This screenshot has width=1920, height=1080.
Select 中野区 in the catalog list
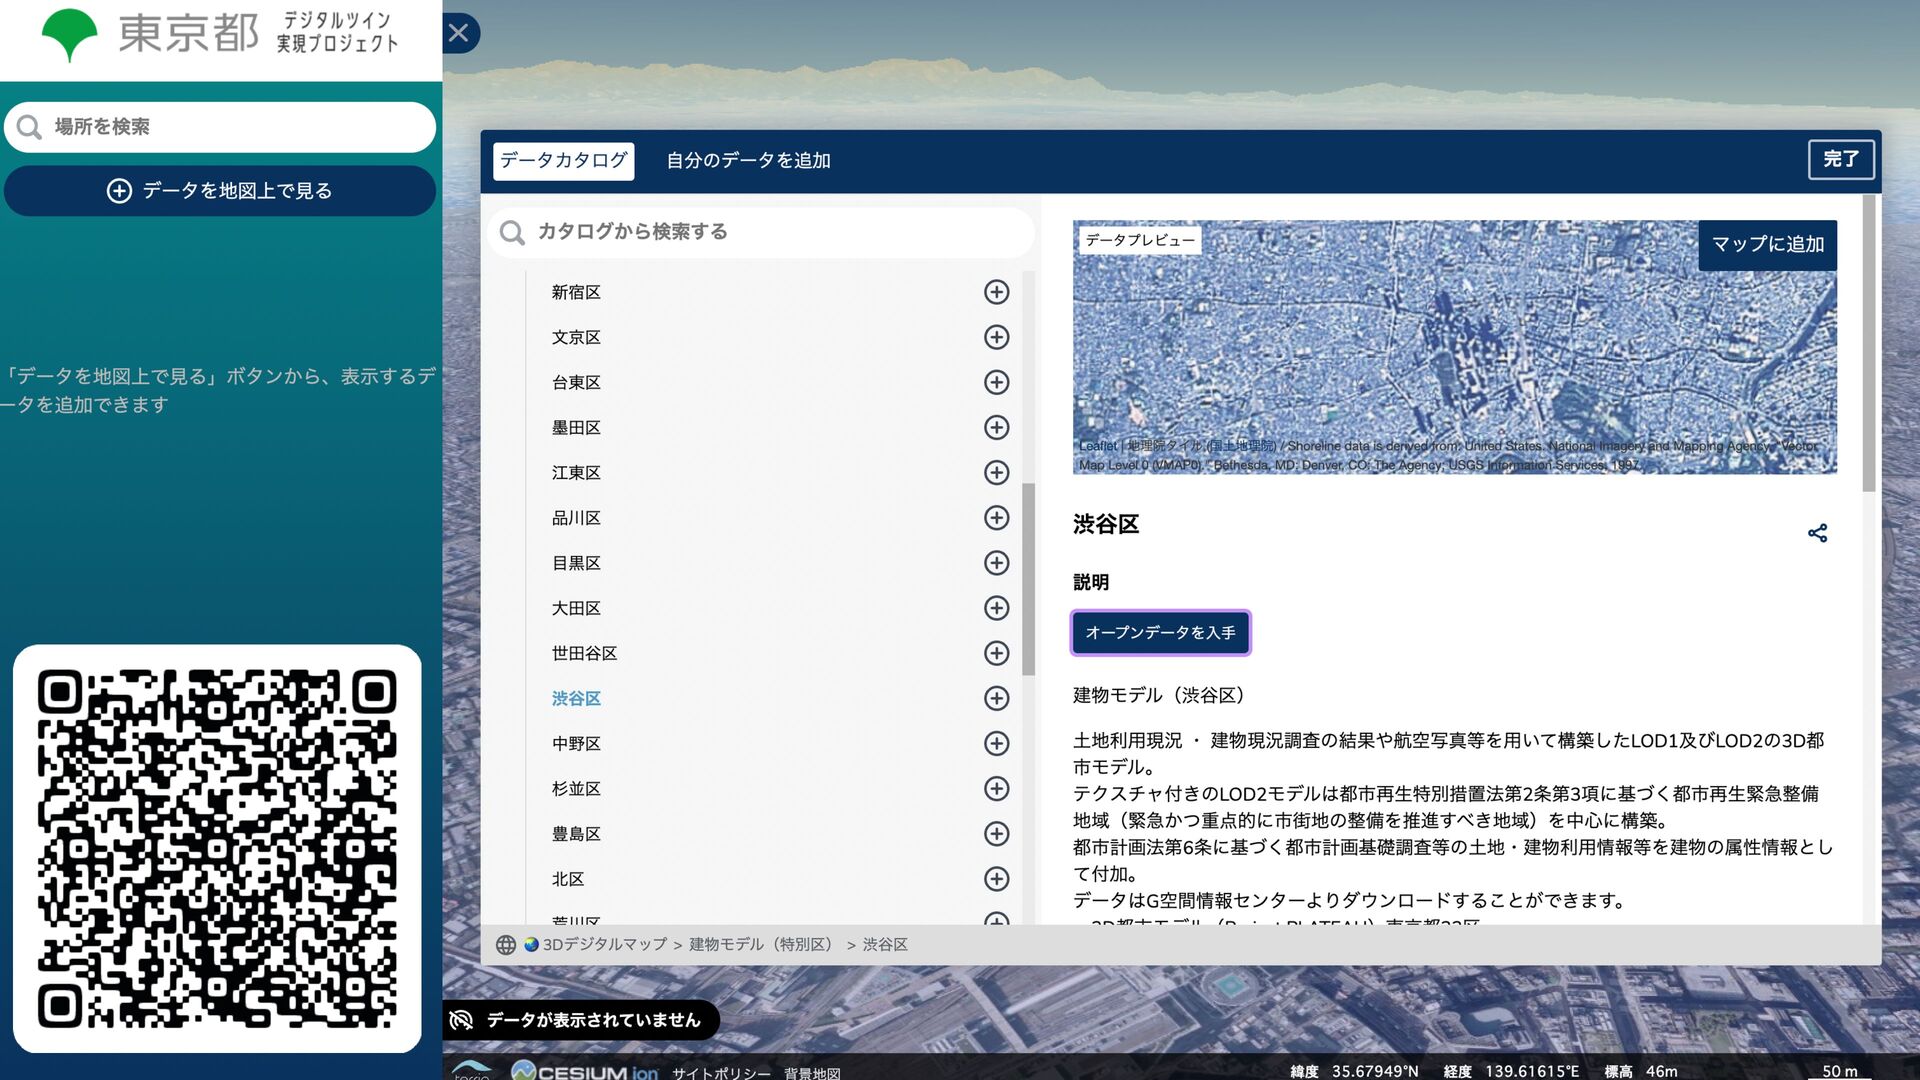click(576, 744)
